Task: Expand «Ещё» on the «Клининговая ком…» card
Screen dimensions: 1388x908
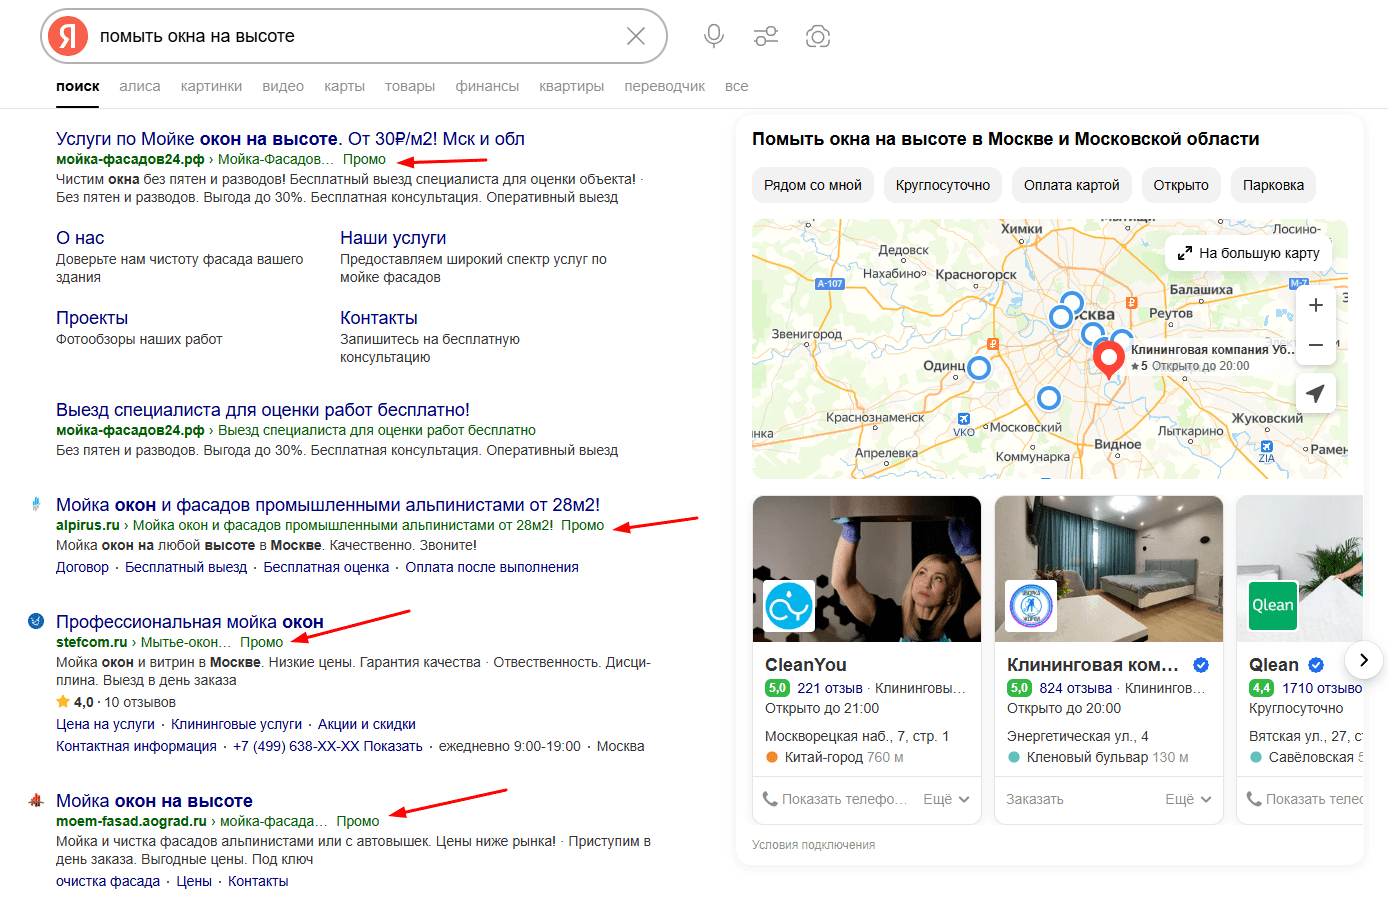Action: (x=1188, y=799)
